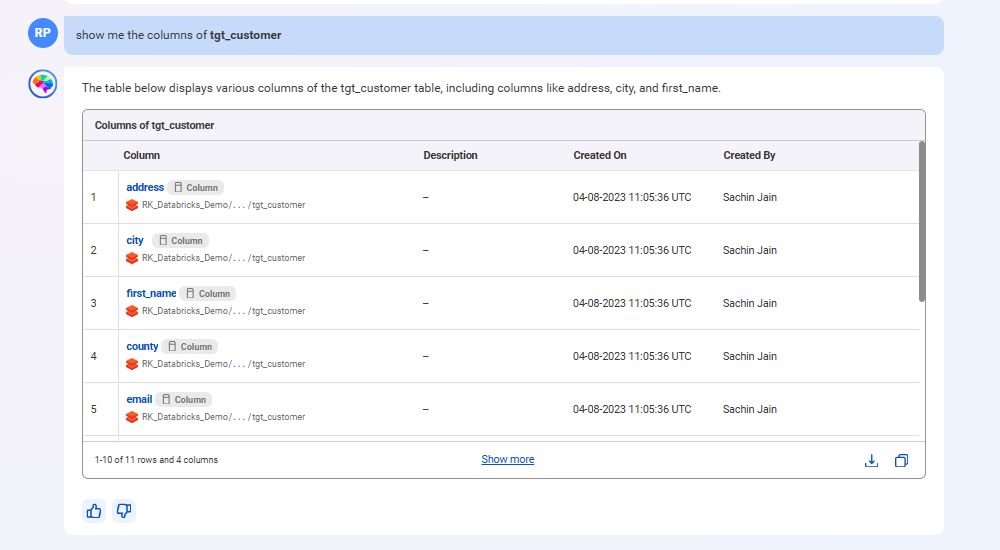Click the Column badge beside email
This screenshot has width=1000, height=550.
click(184, 399)
